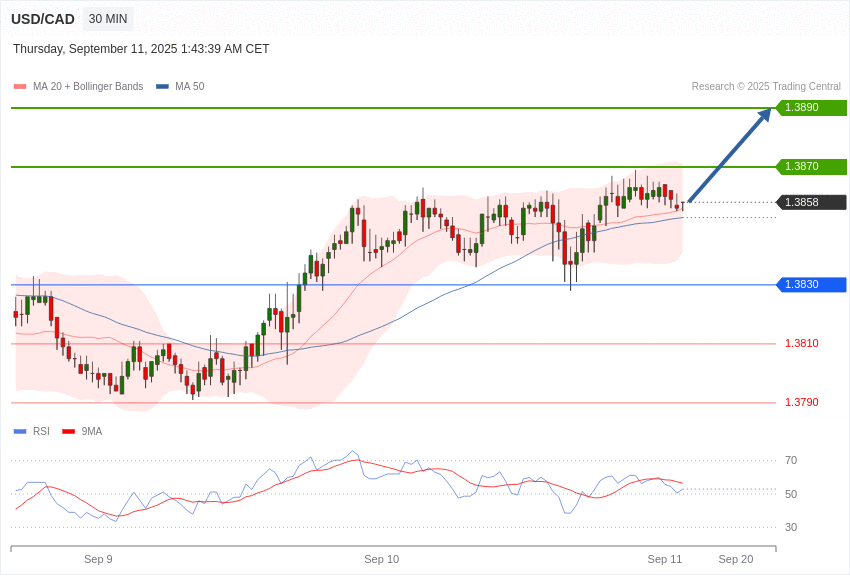Screen dimensions: 850x576
Task: Toggle the MA 50 legend label
Action: (189, 87)
